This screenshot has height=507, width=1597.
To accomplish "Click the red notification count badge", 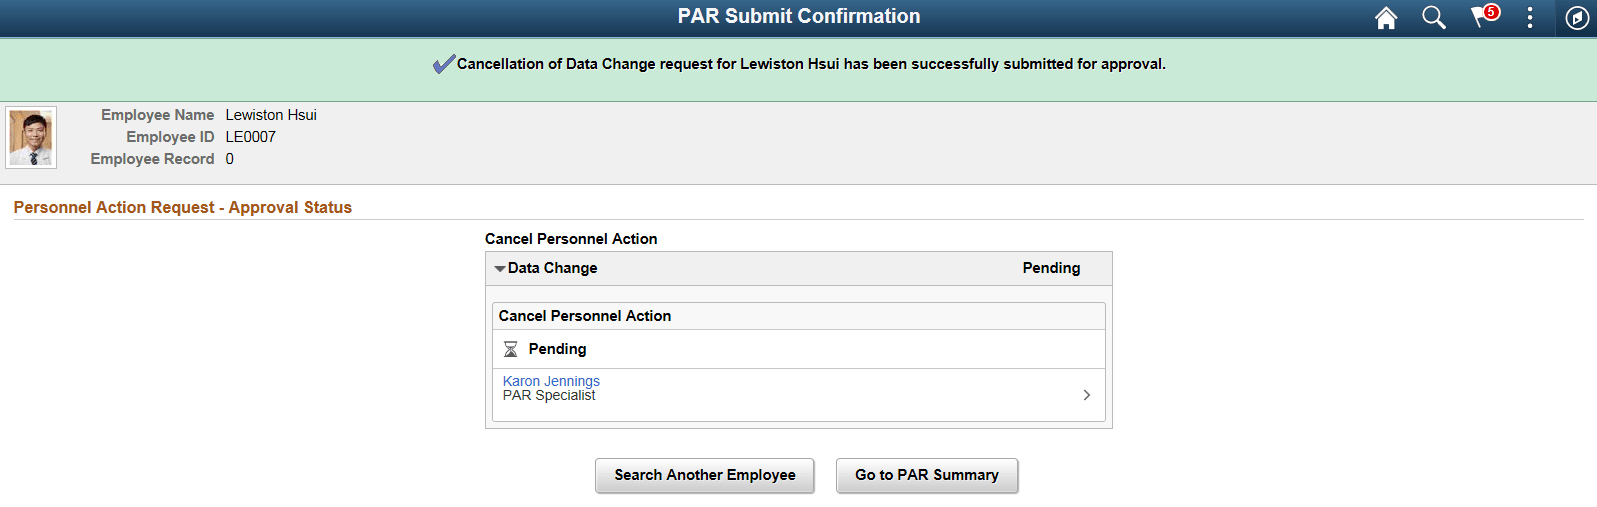I will click(x=1491, y=12).
